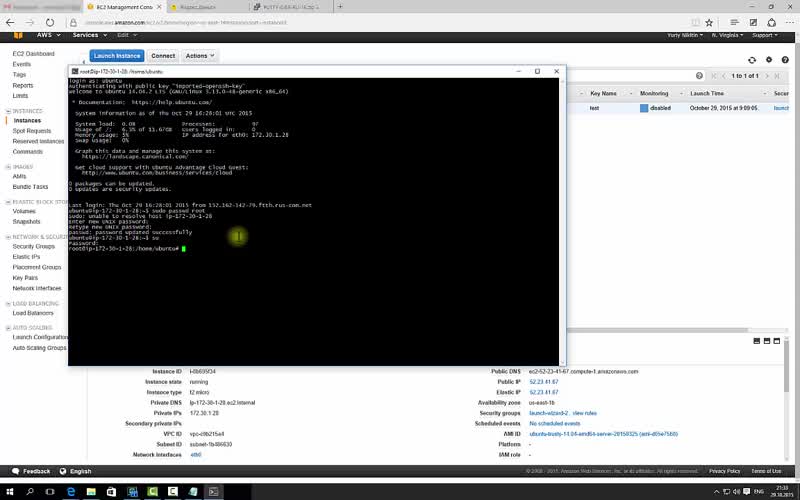The width and height of the screenshot is (800, 500).
Task: Click the refresh instances icon
Action: 752,60
